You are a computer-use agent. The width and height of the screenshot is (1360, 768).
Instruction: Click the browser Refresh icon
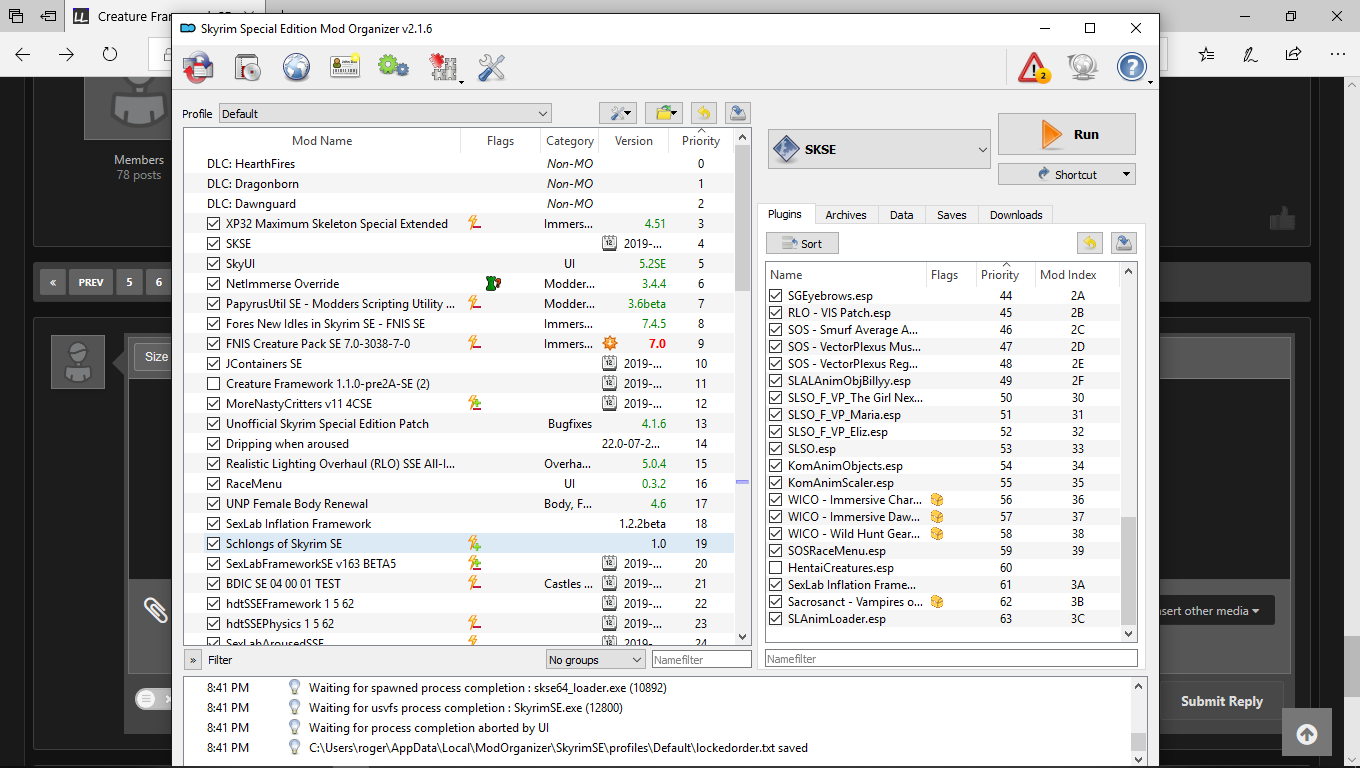(110, 55)
